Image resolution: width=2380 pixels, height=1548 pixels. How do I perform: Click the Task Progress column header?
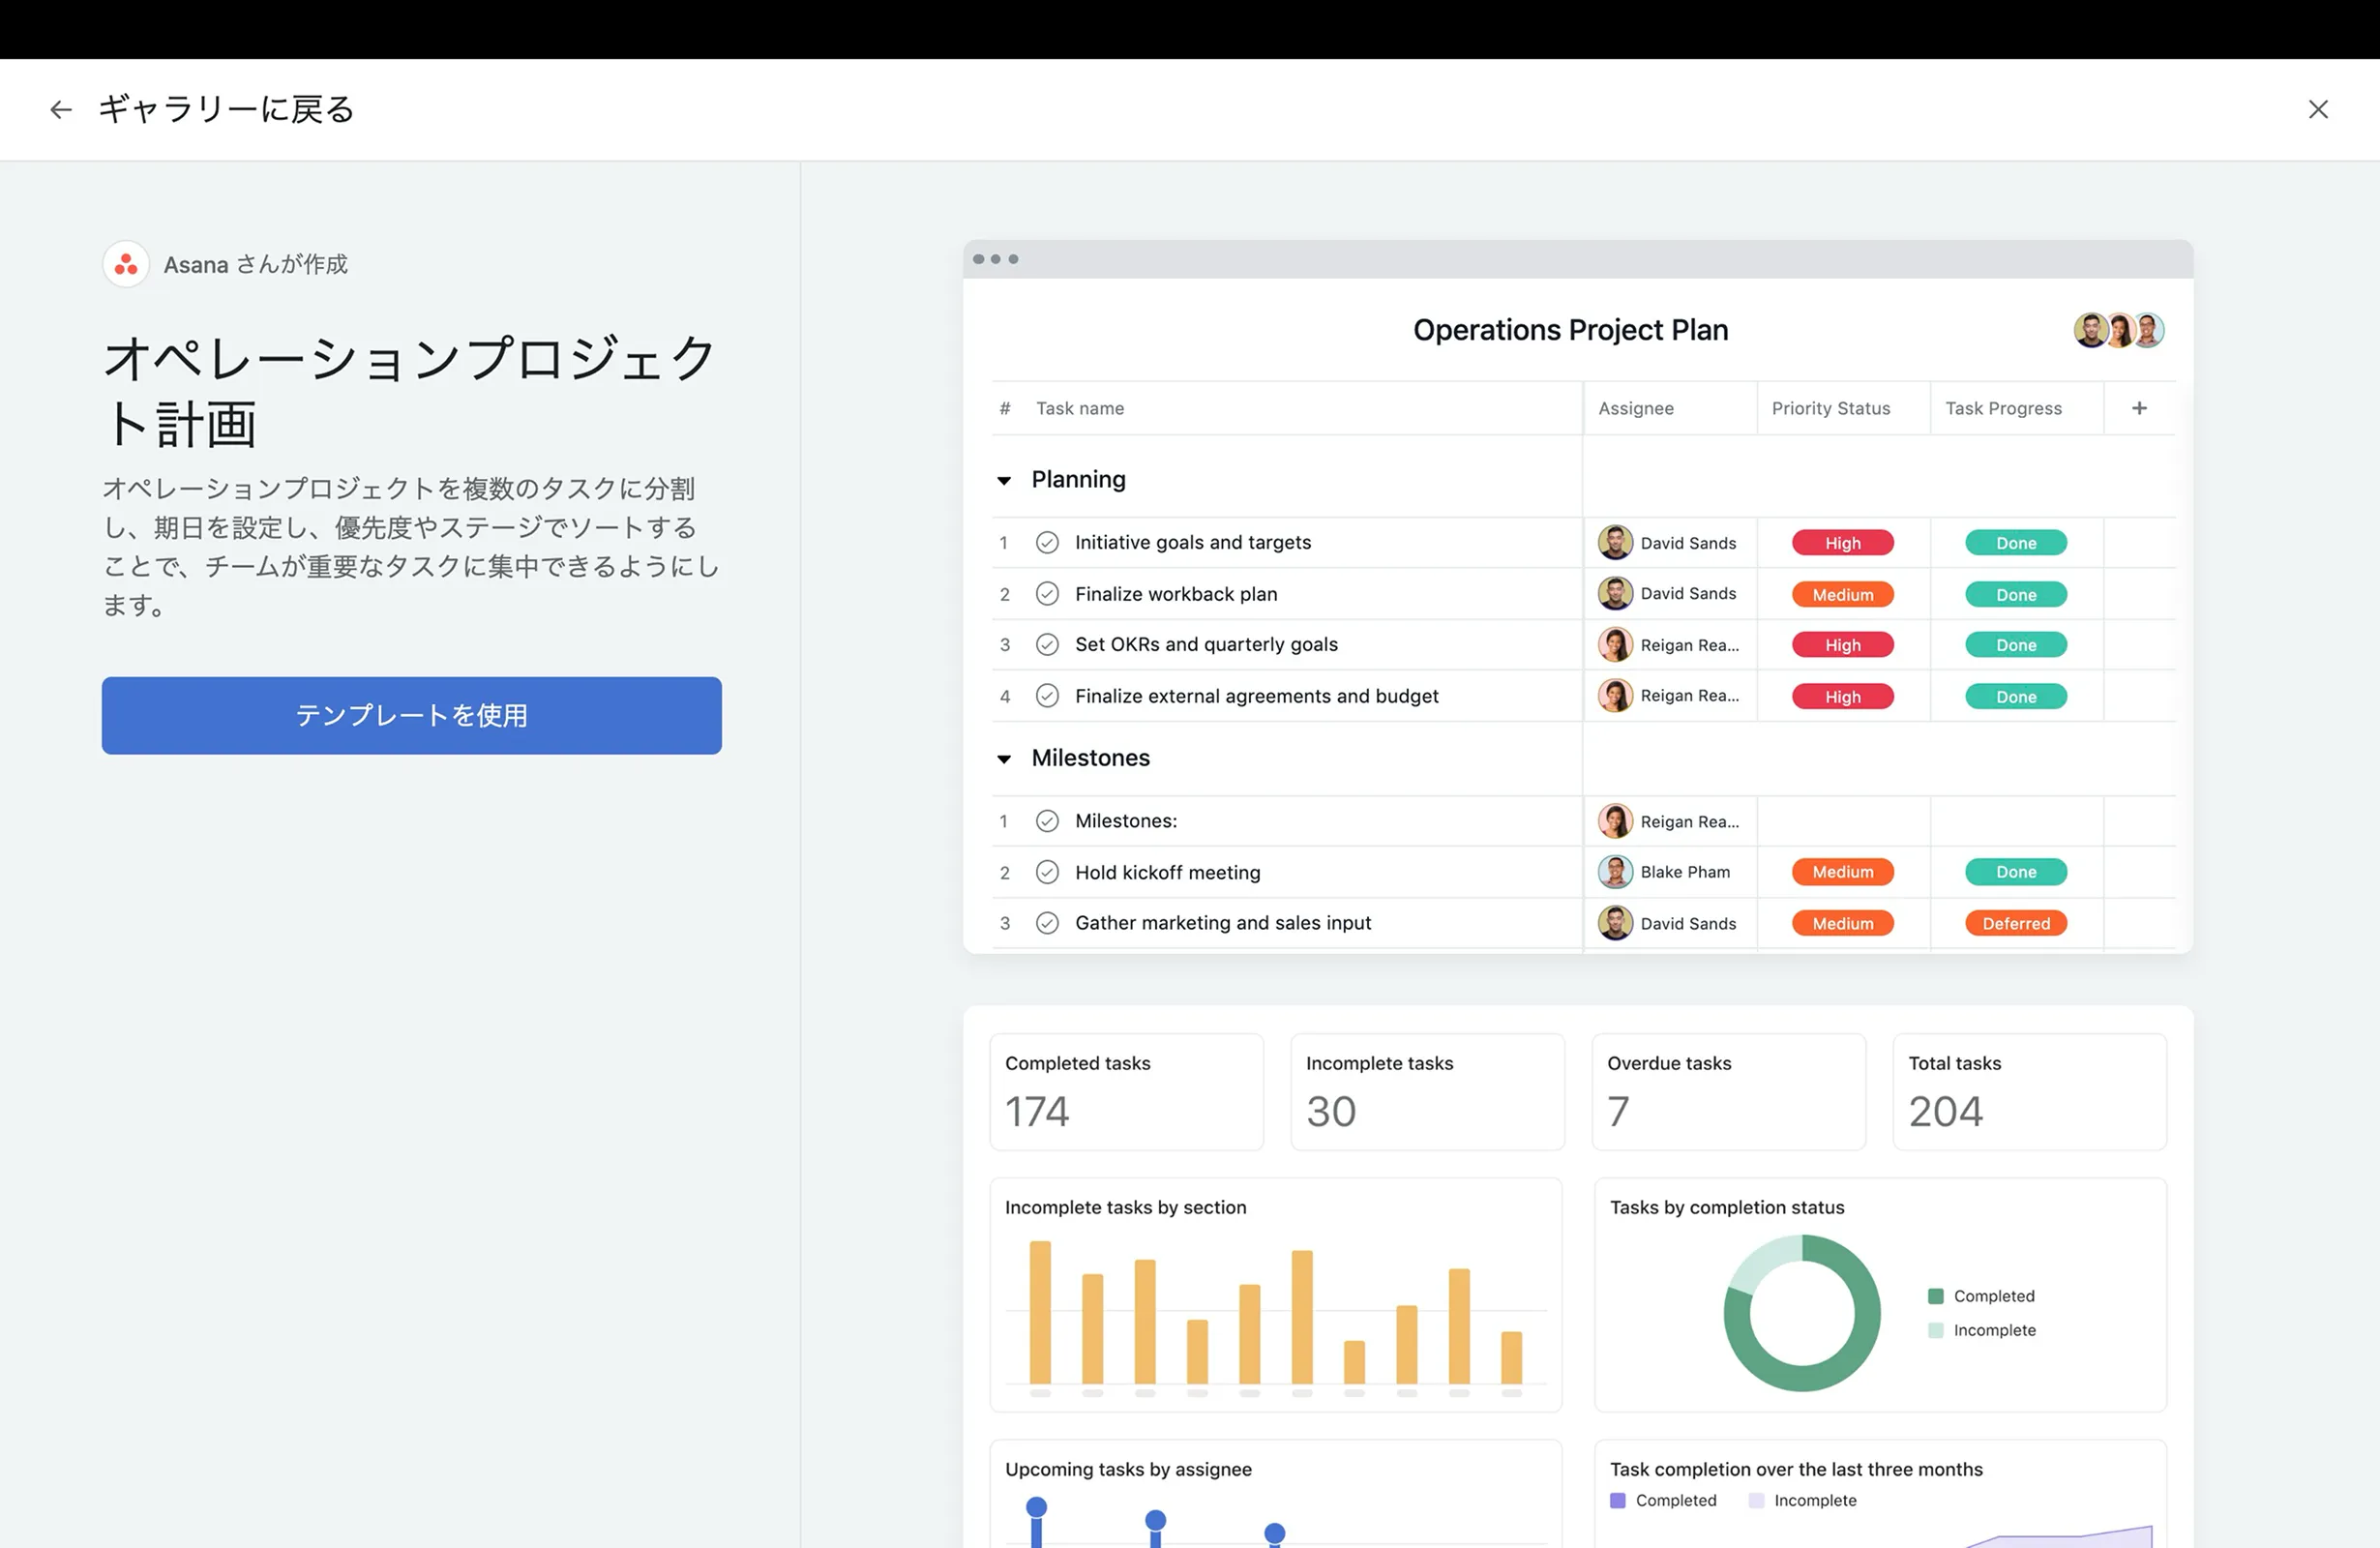2003,408
